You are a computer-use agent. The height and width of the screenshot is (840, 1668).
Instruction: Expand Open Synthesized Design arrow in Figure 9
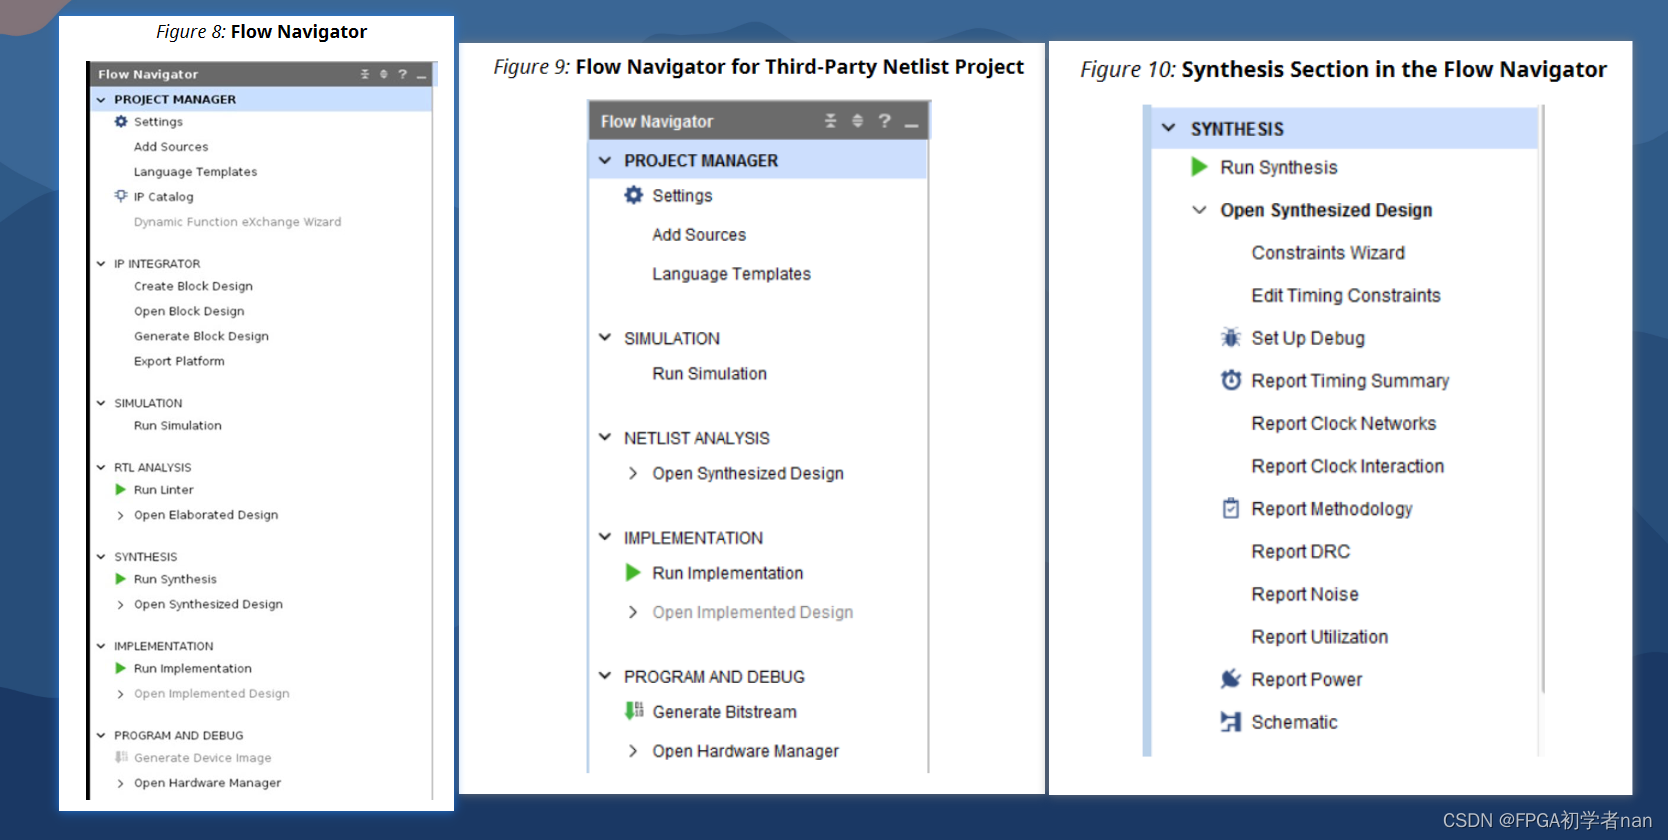[633, 473]
